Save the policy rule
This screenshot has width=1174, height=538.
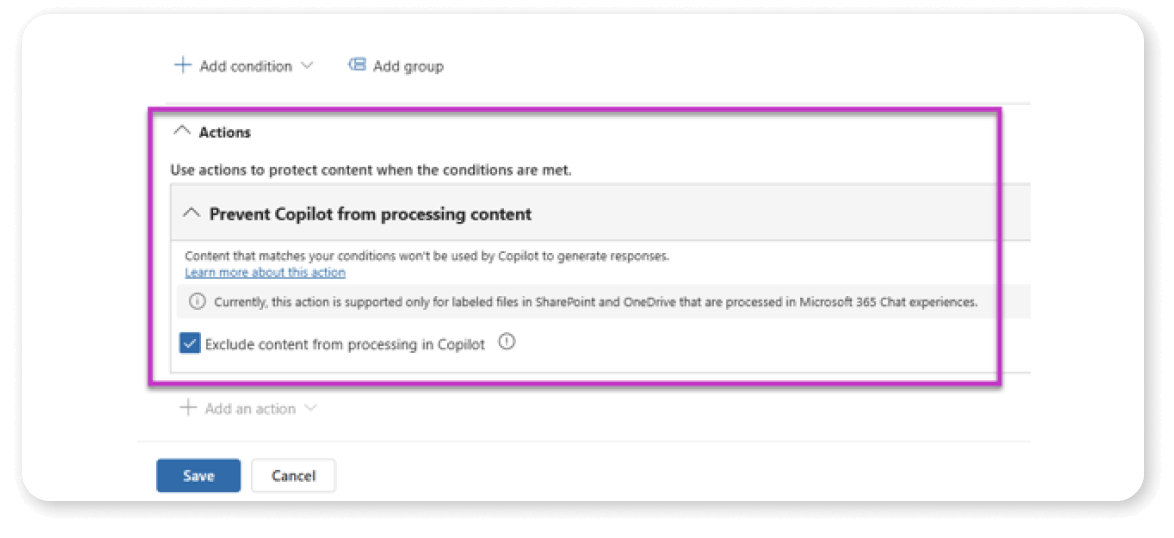pos(198,475)
